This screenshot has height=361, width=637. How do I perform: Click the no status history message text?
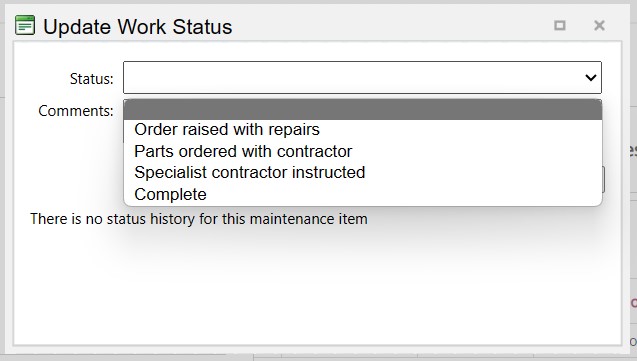(x=199, y=219)
